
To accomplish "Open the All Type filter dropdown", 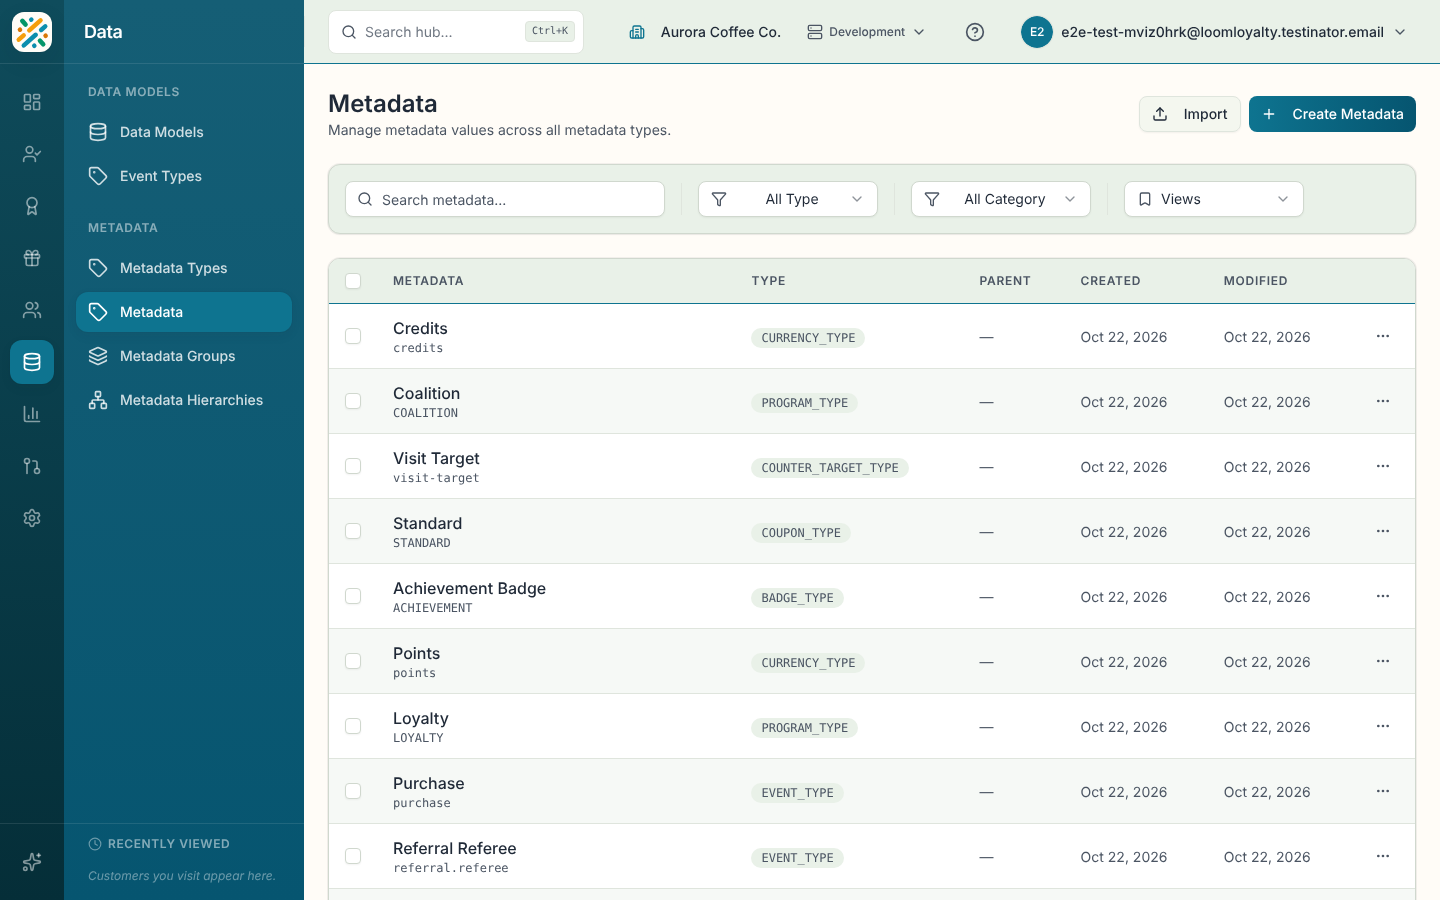I will [788, 199].
